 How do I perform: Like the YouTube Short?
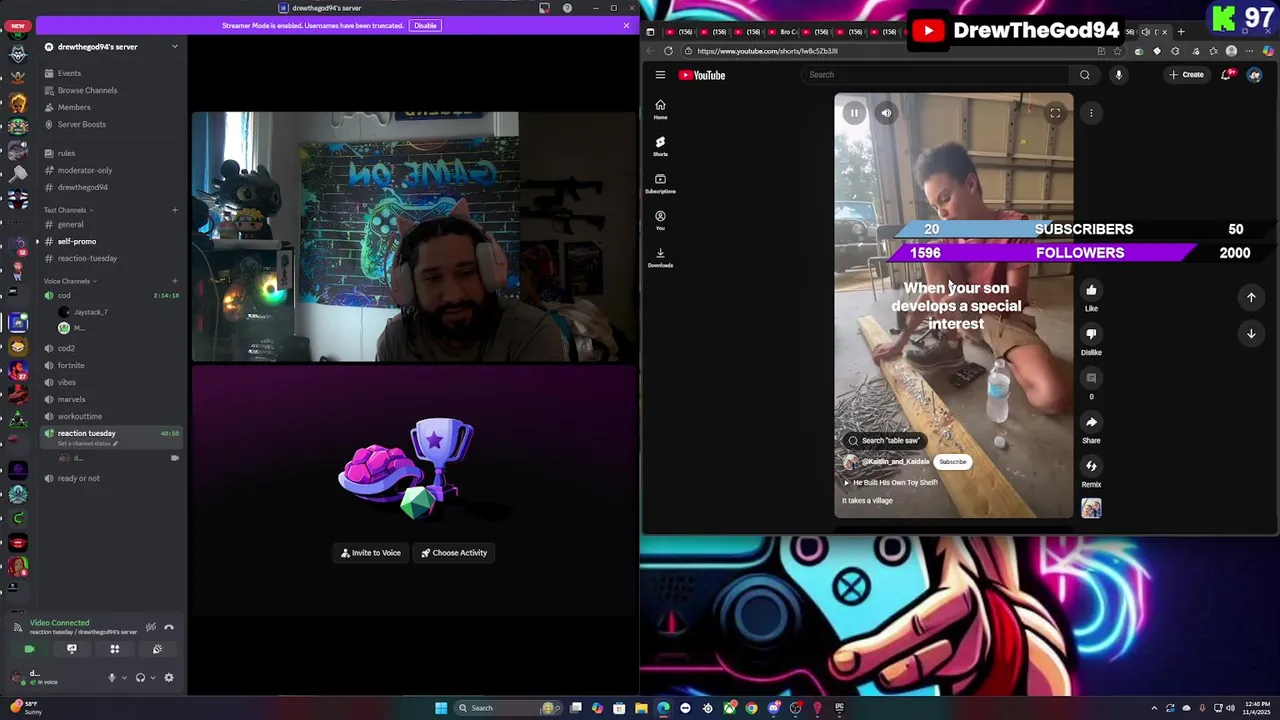(1091, 291)
